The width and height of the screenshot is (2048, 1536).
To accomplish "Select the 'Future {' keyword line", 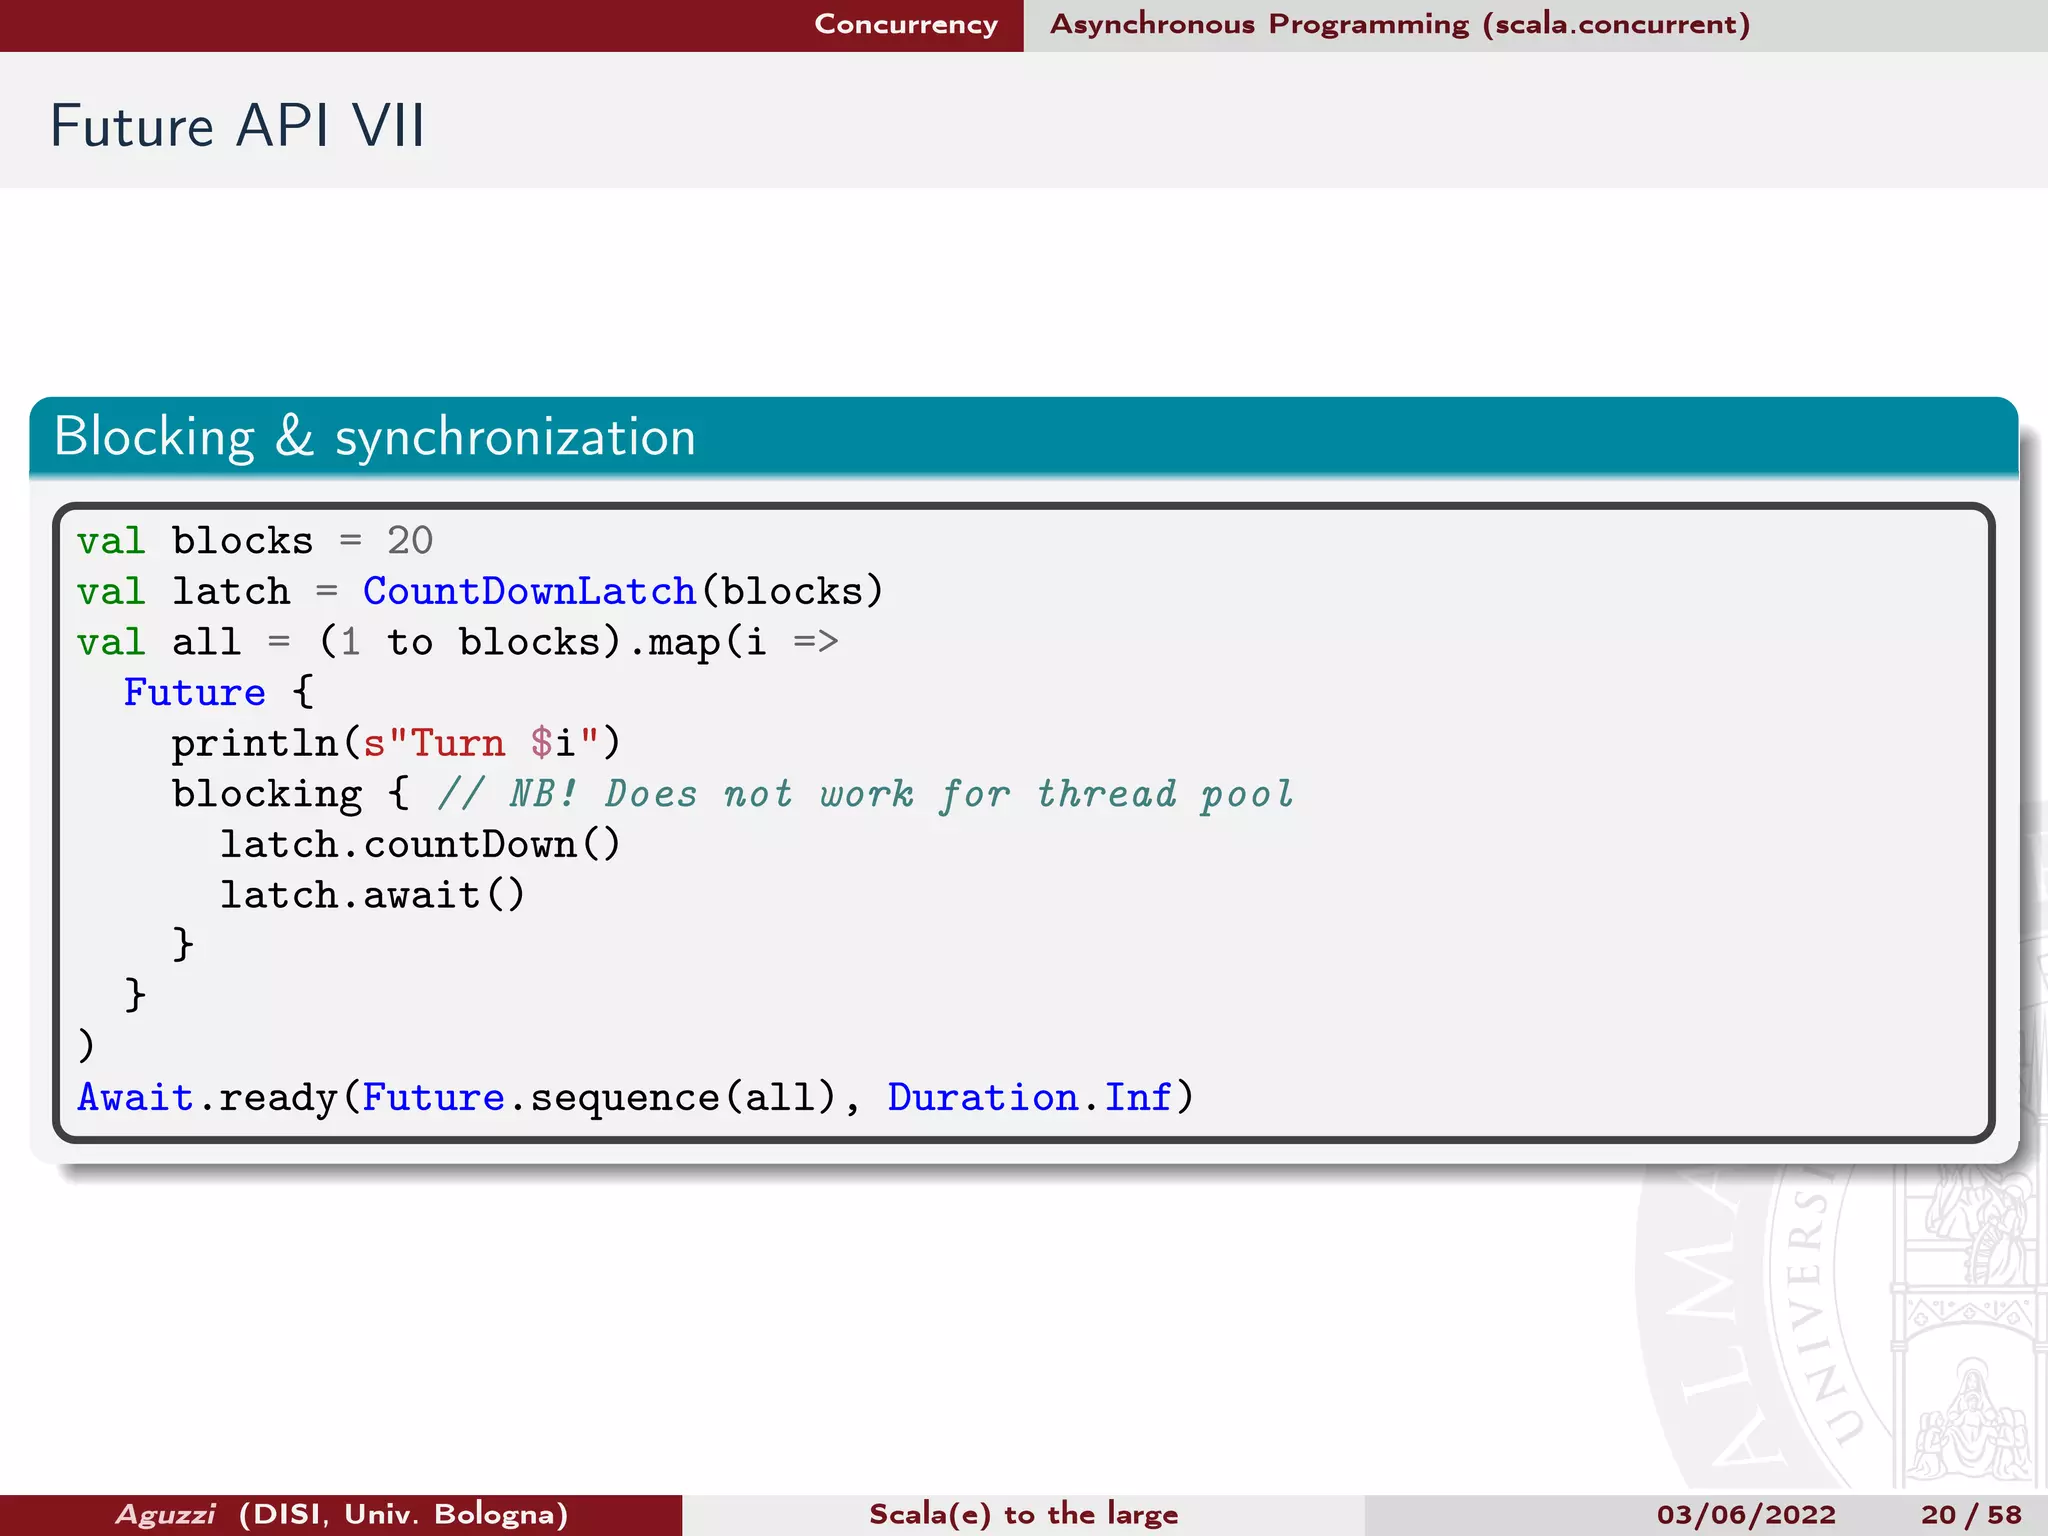I will (x=218, y=692).
